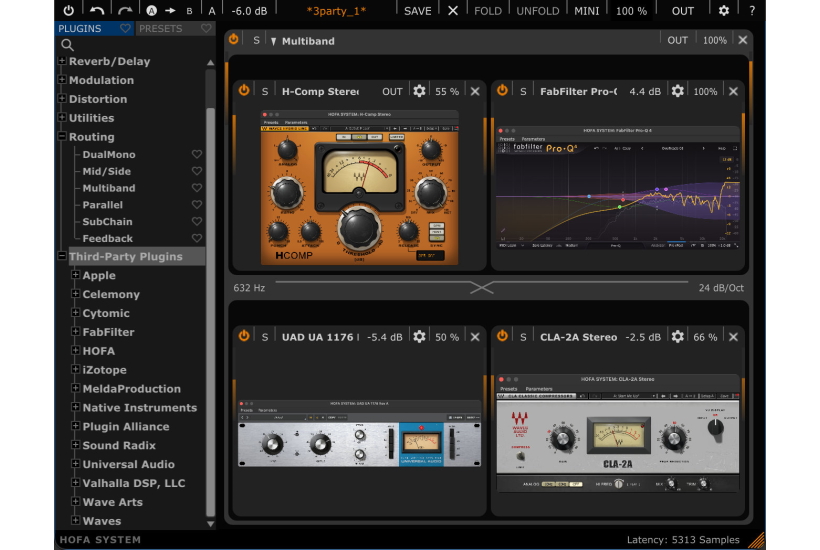Remove the FabFilter Pro-Q plugin
Image resolution: width=820 pixels, height=550 pixels.
tap(733, 91)
